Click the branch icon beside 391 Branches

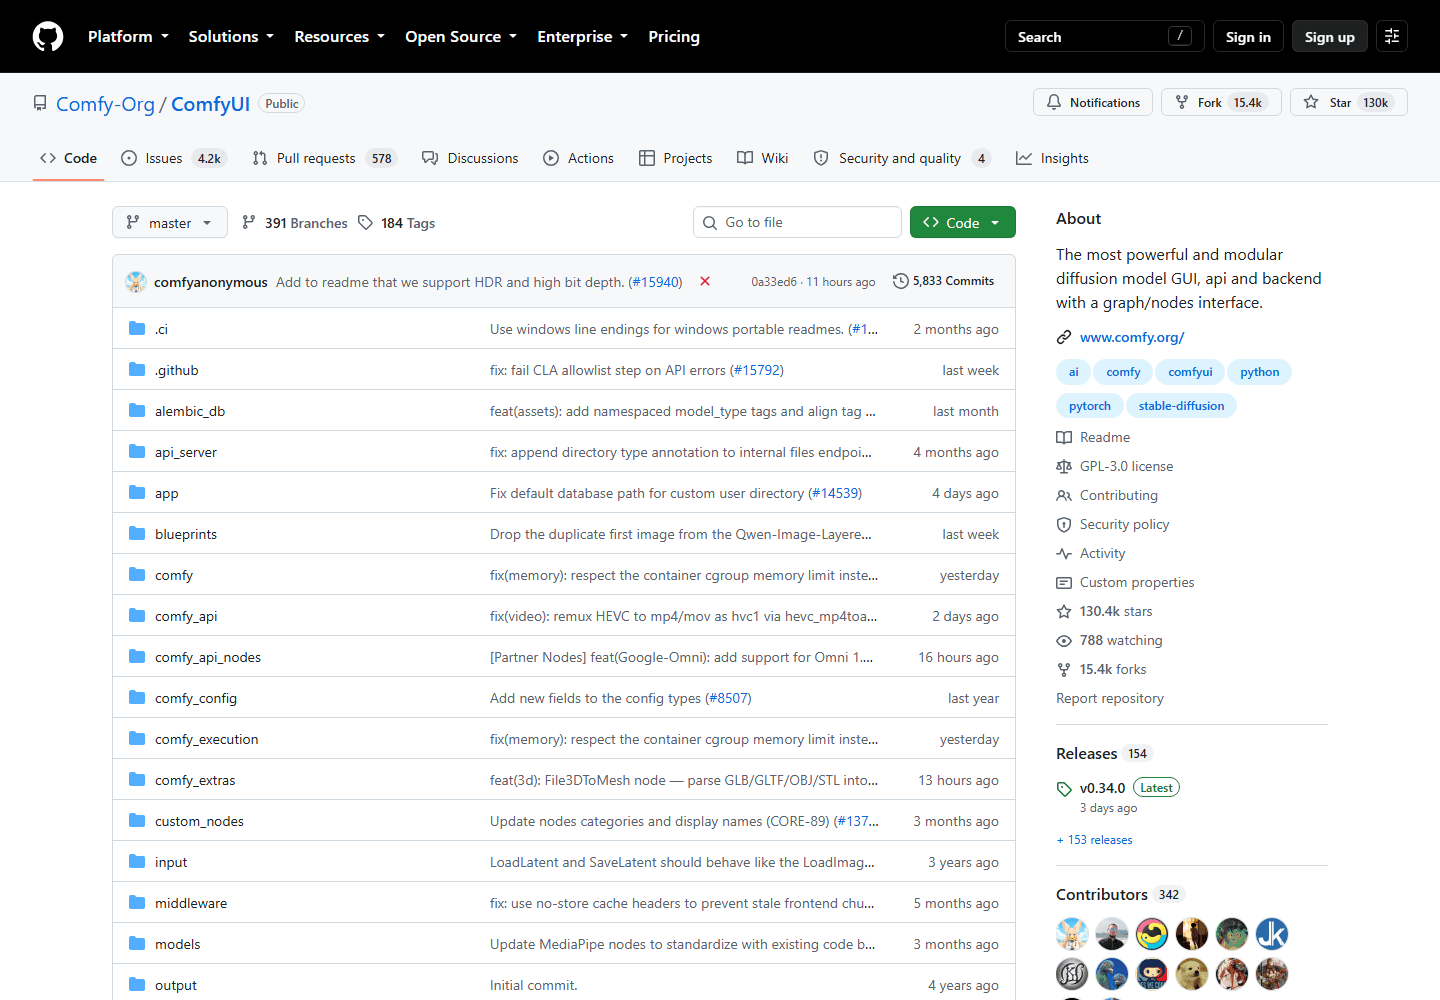249,222
